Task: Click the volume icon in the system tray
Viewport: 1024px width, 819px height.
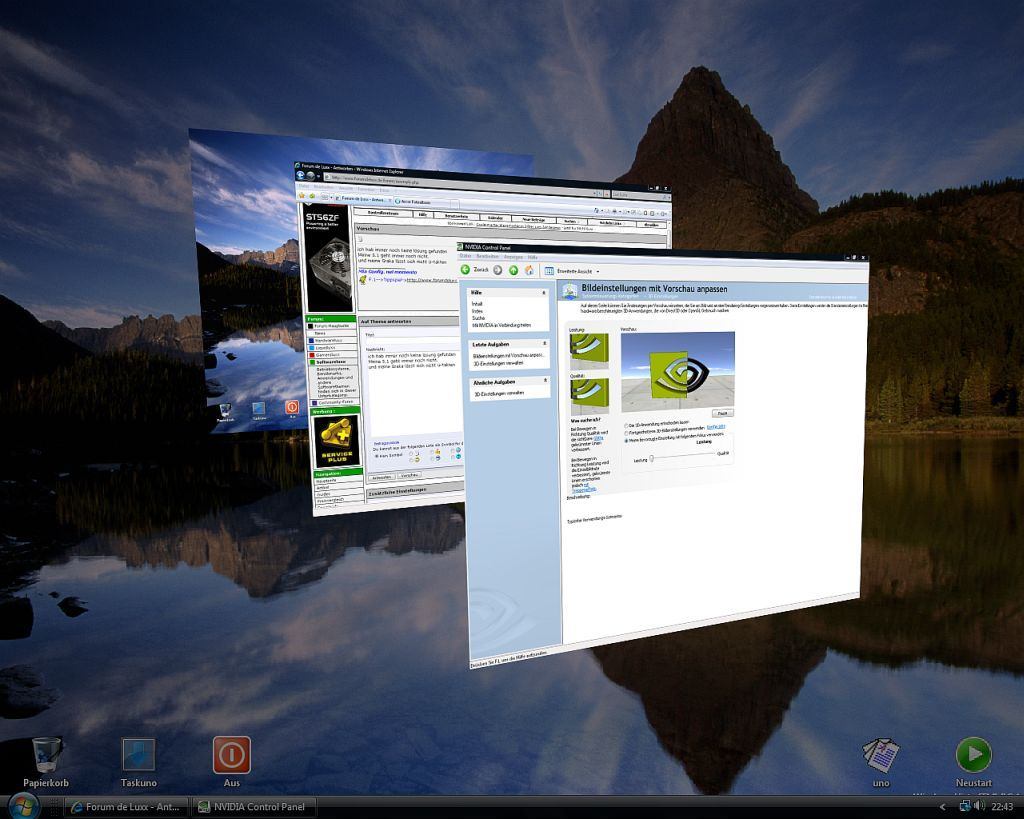Action: pos(979,807)
